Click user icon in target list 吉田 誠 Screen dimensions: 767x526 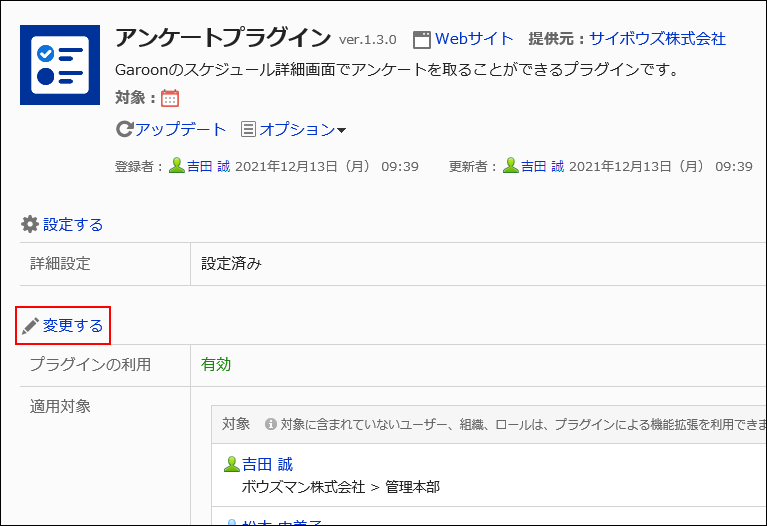pyautogui.click(x=231, y=464)
